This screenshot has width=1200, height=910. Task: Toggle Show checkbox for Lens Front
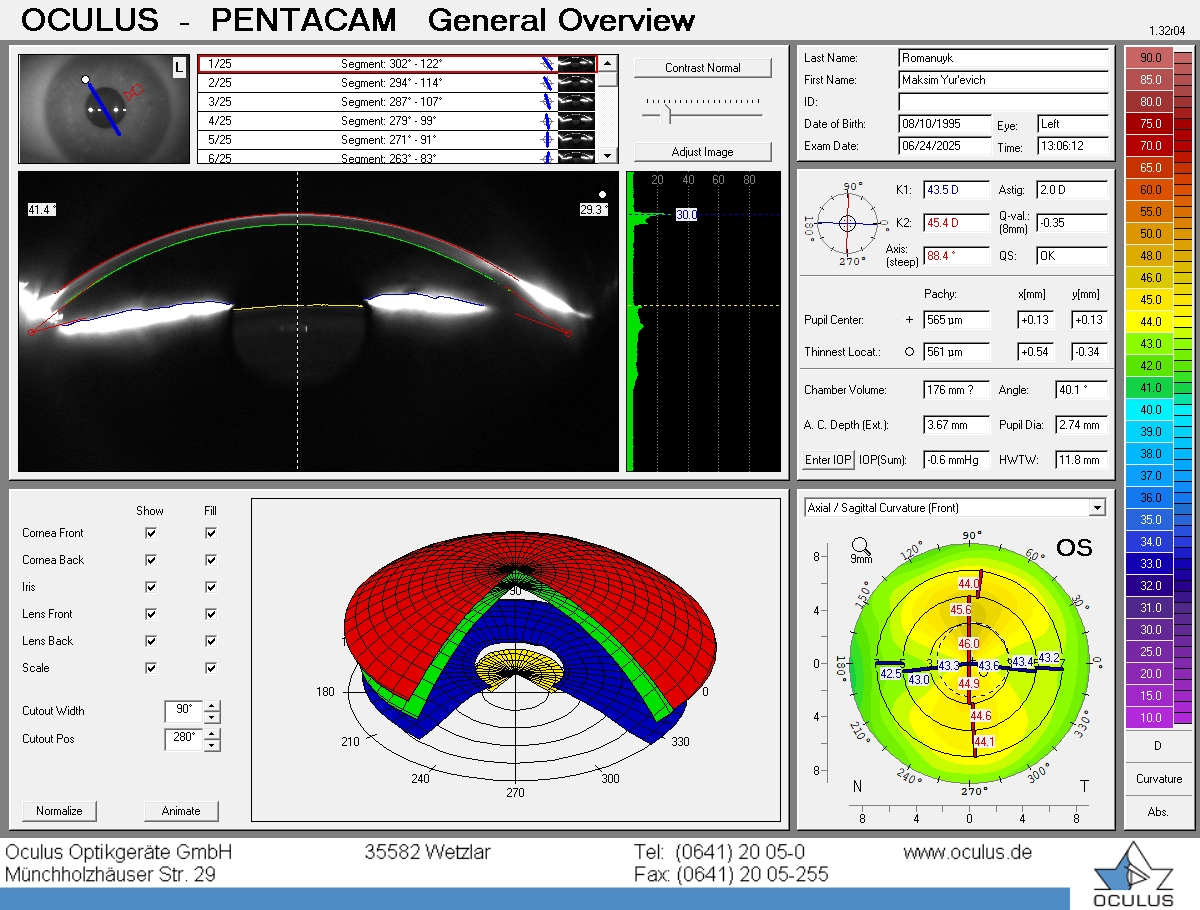point(150,614)
